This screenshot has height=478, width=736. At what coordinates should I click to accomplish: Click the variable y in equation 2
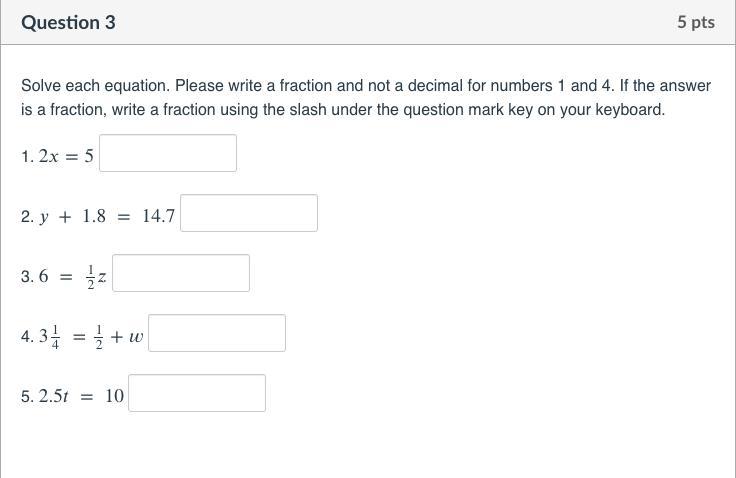point(44,216)
